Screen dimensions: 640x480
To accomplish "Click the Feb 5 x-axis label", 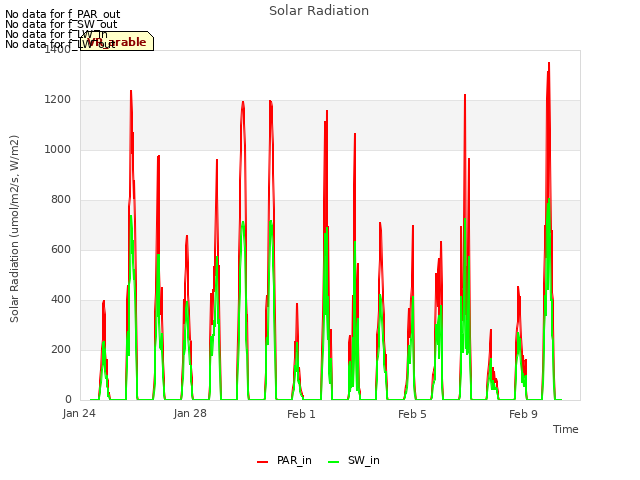I will point(412,414).
